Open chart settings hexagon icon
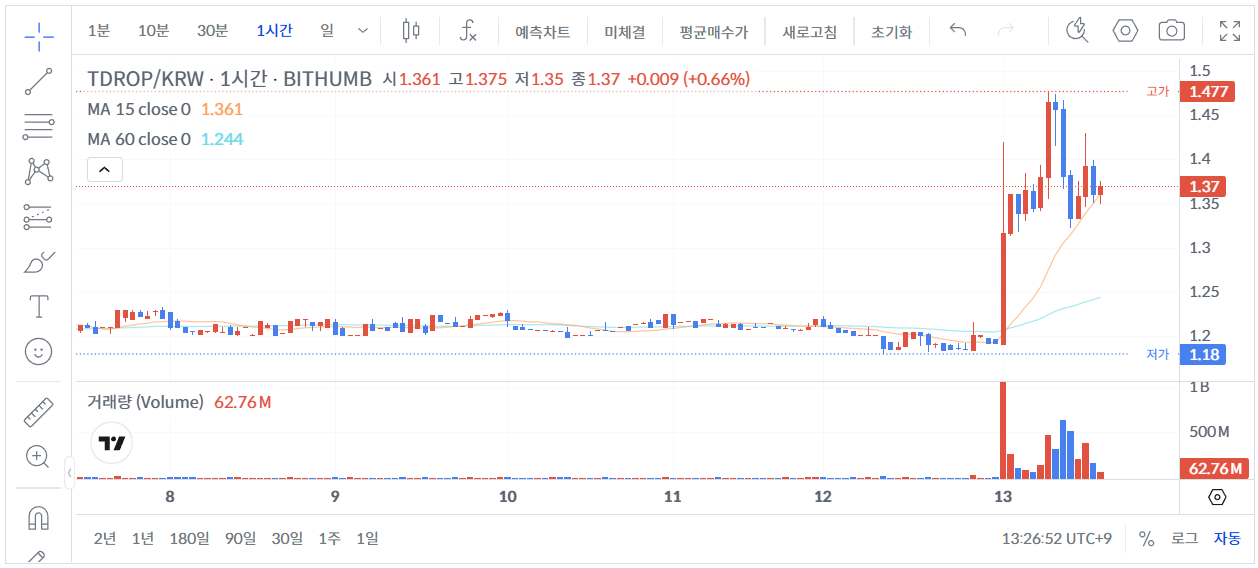1258x568 pixels. 1126,31
